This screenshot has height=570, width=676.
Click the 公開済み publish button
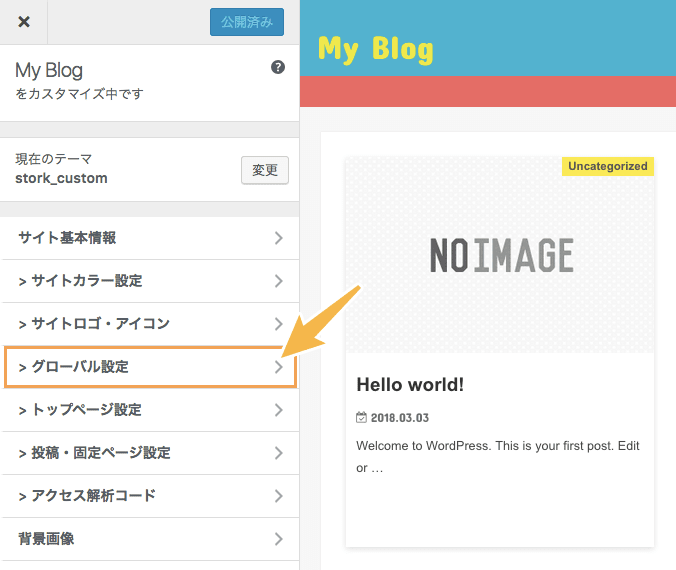point(247,22)
